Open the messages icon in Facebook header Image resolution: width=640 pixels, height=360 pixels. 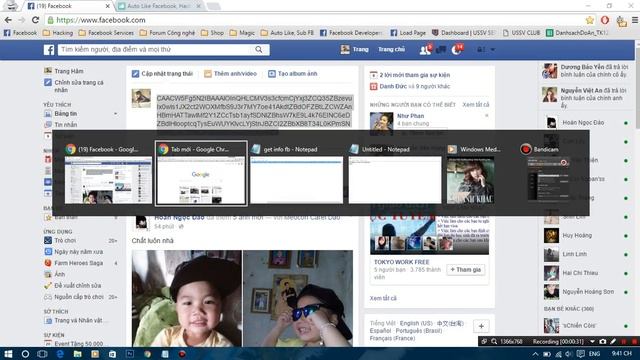tap(441, 50)
